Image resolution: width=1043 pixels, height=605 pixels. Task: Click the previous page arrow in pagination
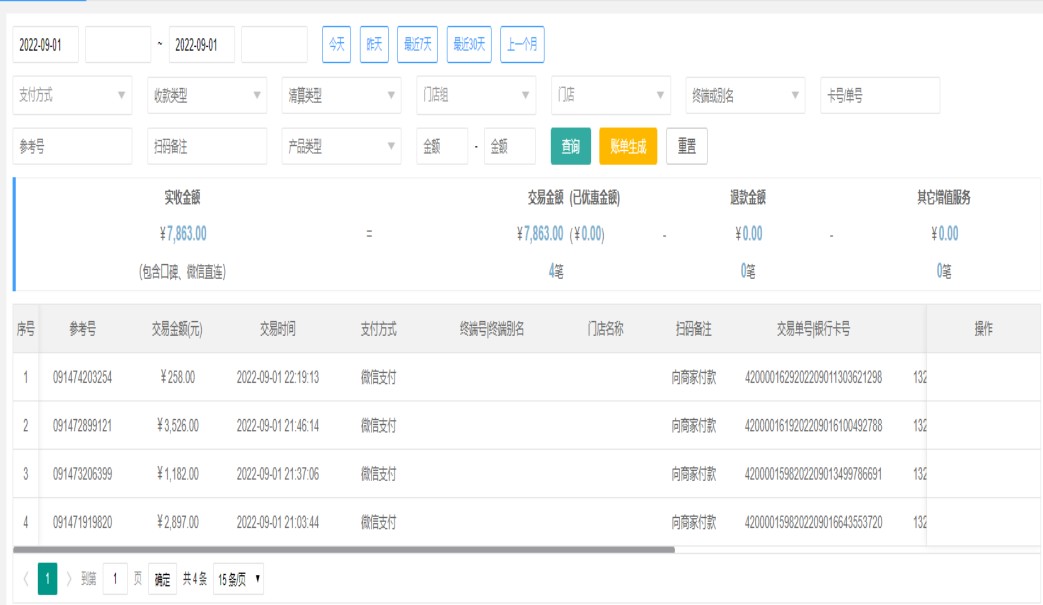click(25, 579)
